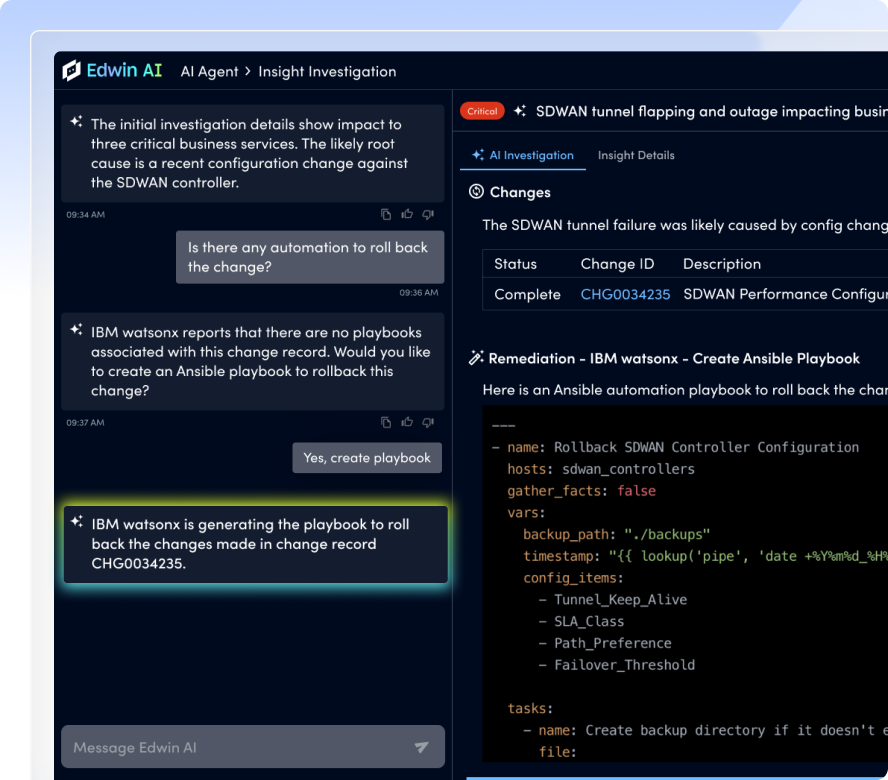Click sparkle icon on initial investigation message
Image resolution: width=888 pixels, height=780 pixels.
click(76, 122)
